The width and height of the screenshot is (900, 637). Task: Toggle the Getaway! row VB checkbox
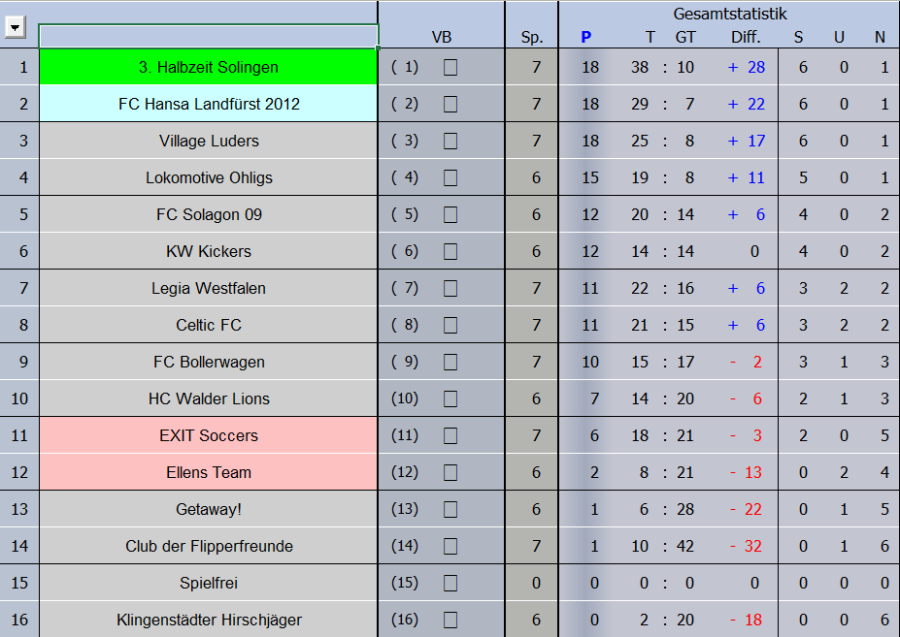[450, 509]
